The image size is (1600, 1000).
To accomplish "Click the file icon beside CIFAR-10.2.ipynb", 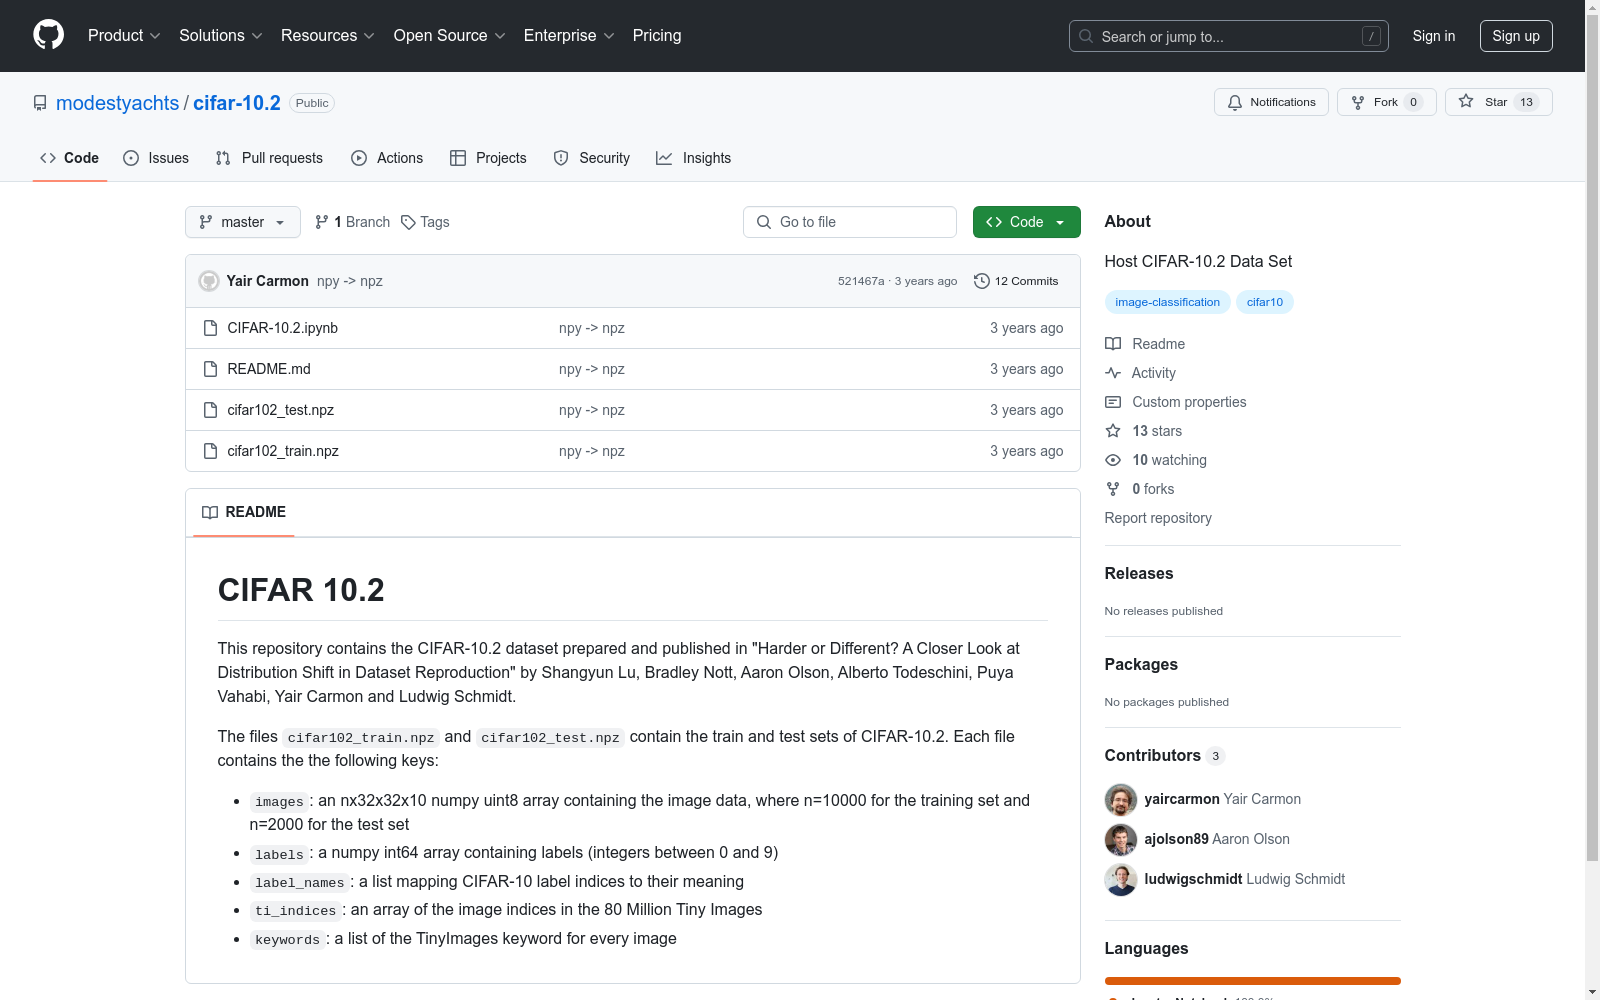I will pos(210,328).
